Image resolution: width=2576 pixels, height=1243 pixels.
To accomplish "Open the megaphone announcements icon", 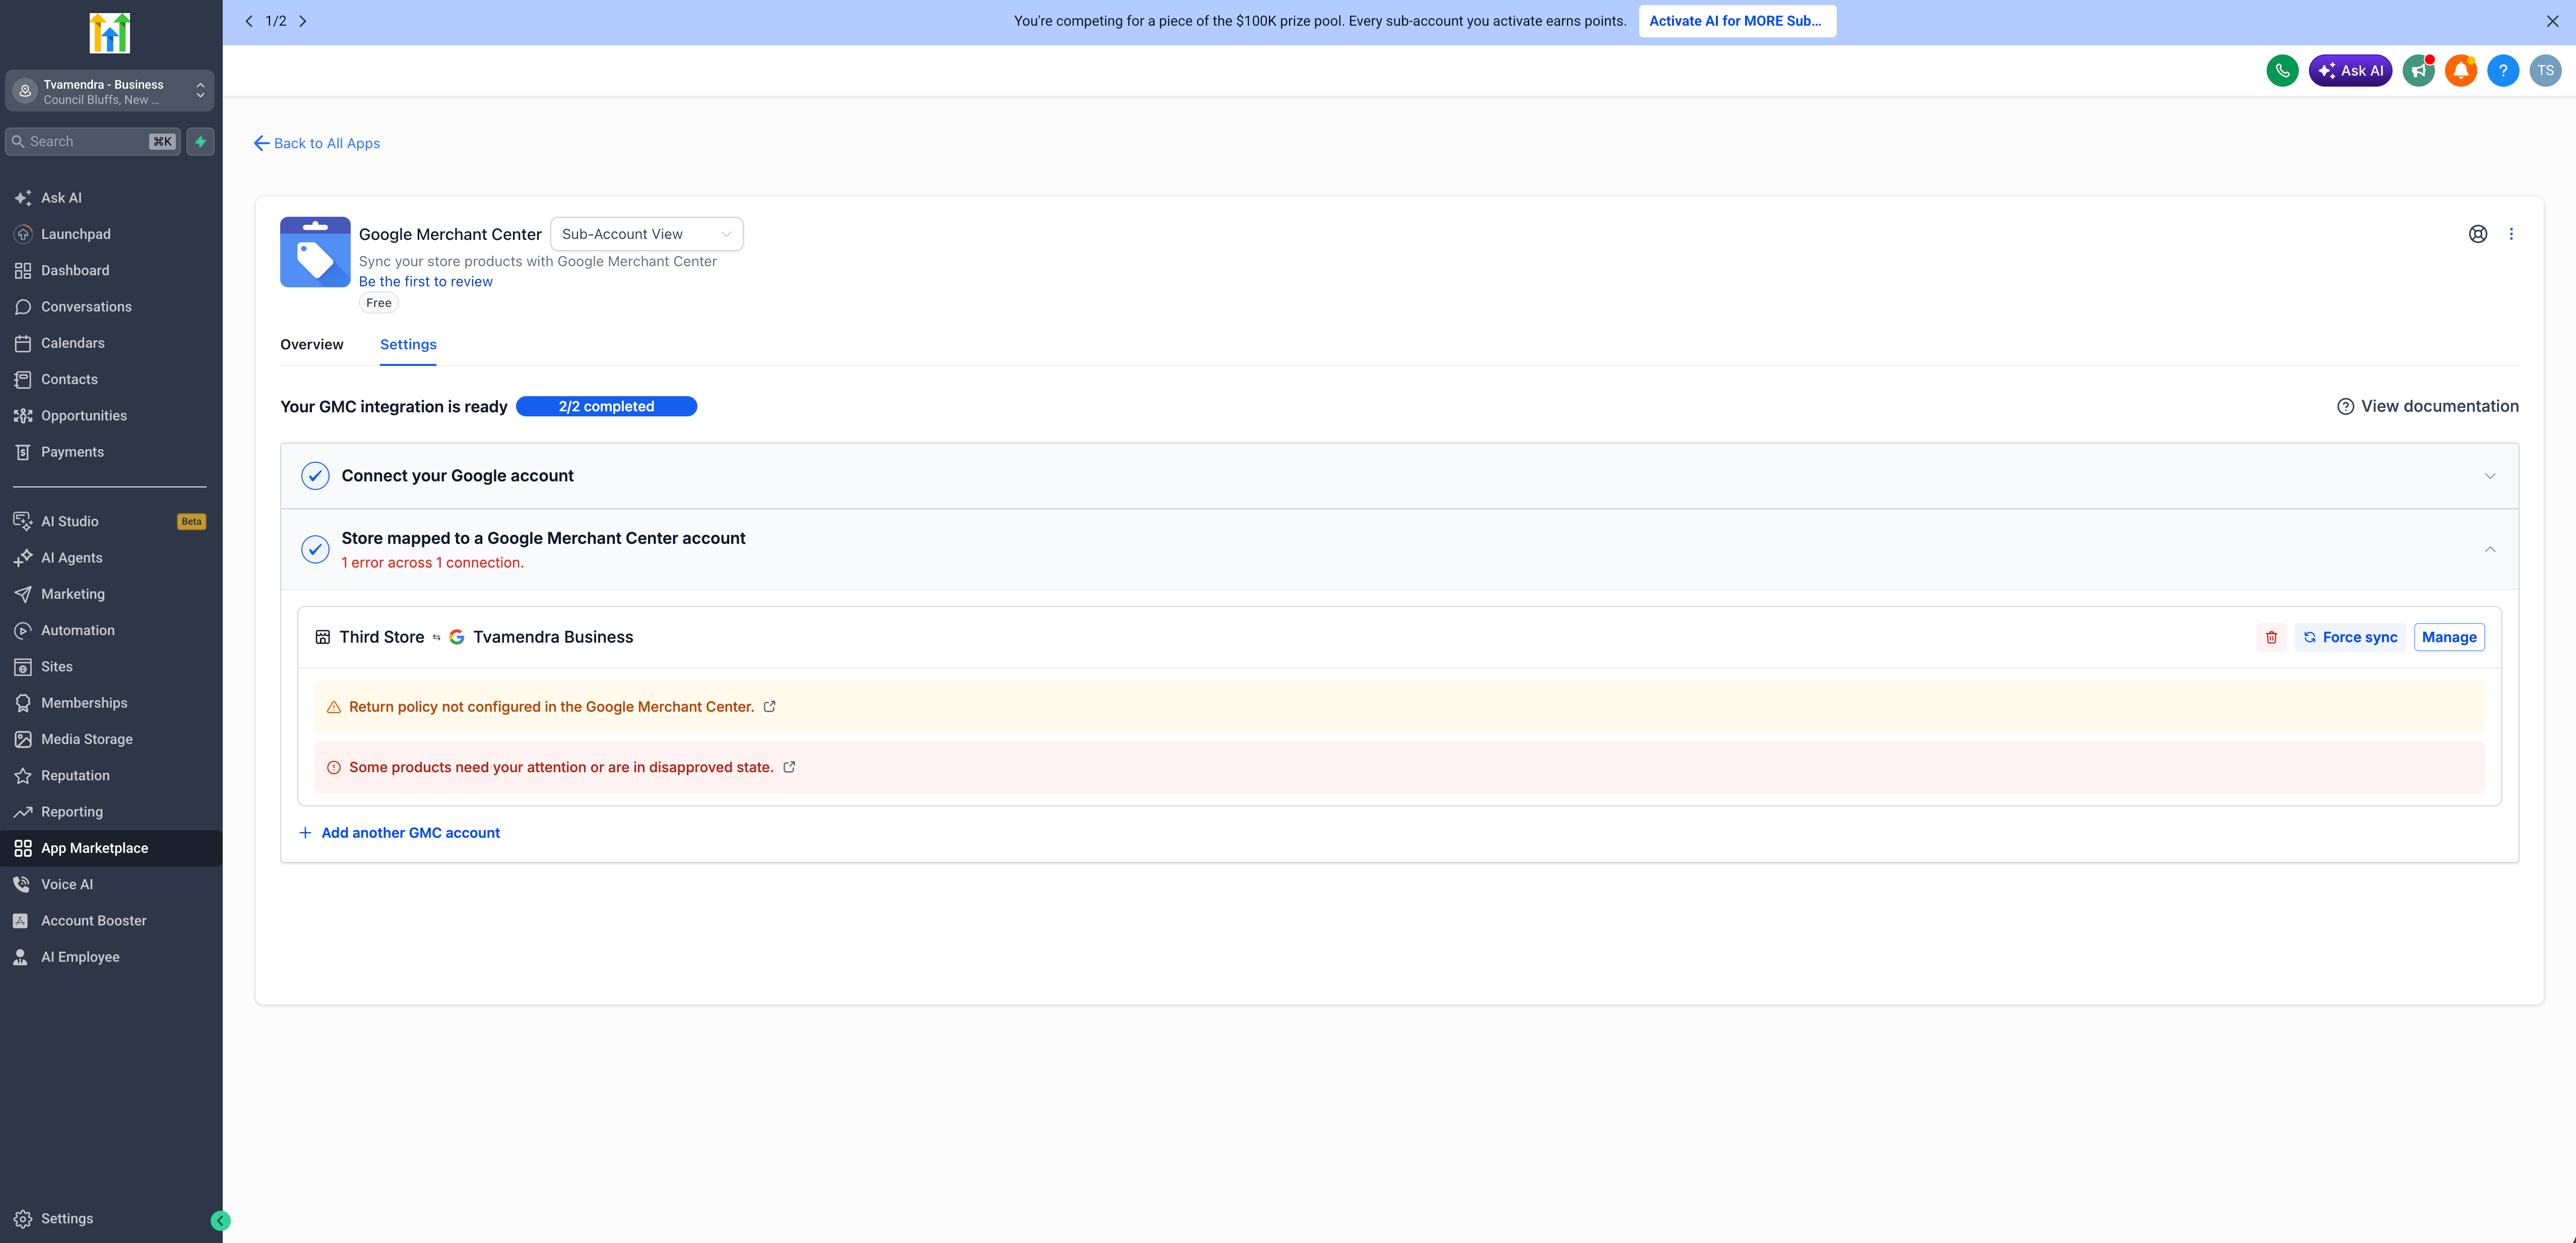I will coord(2418,71).
